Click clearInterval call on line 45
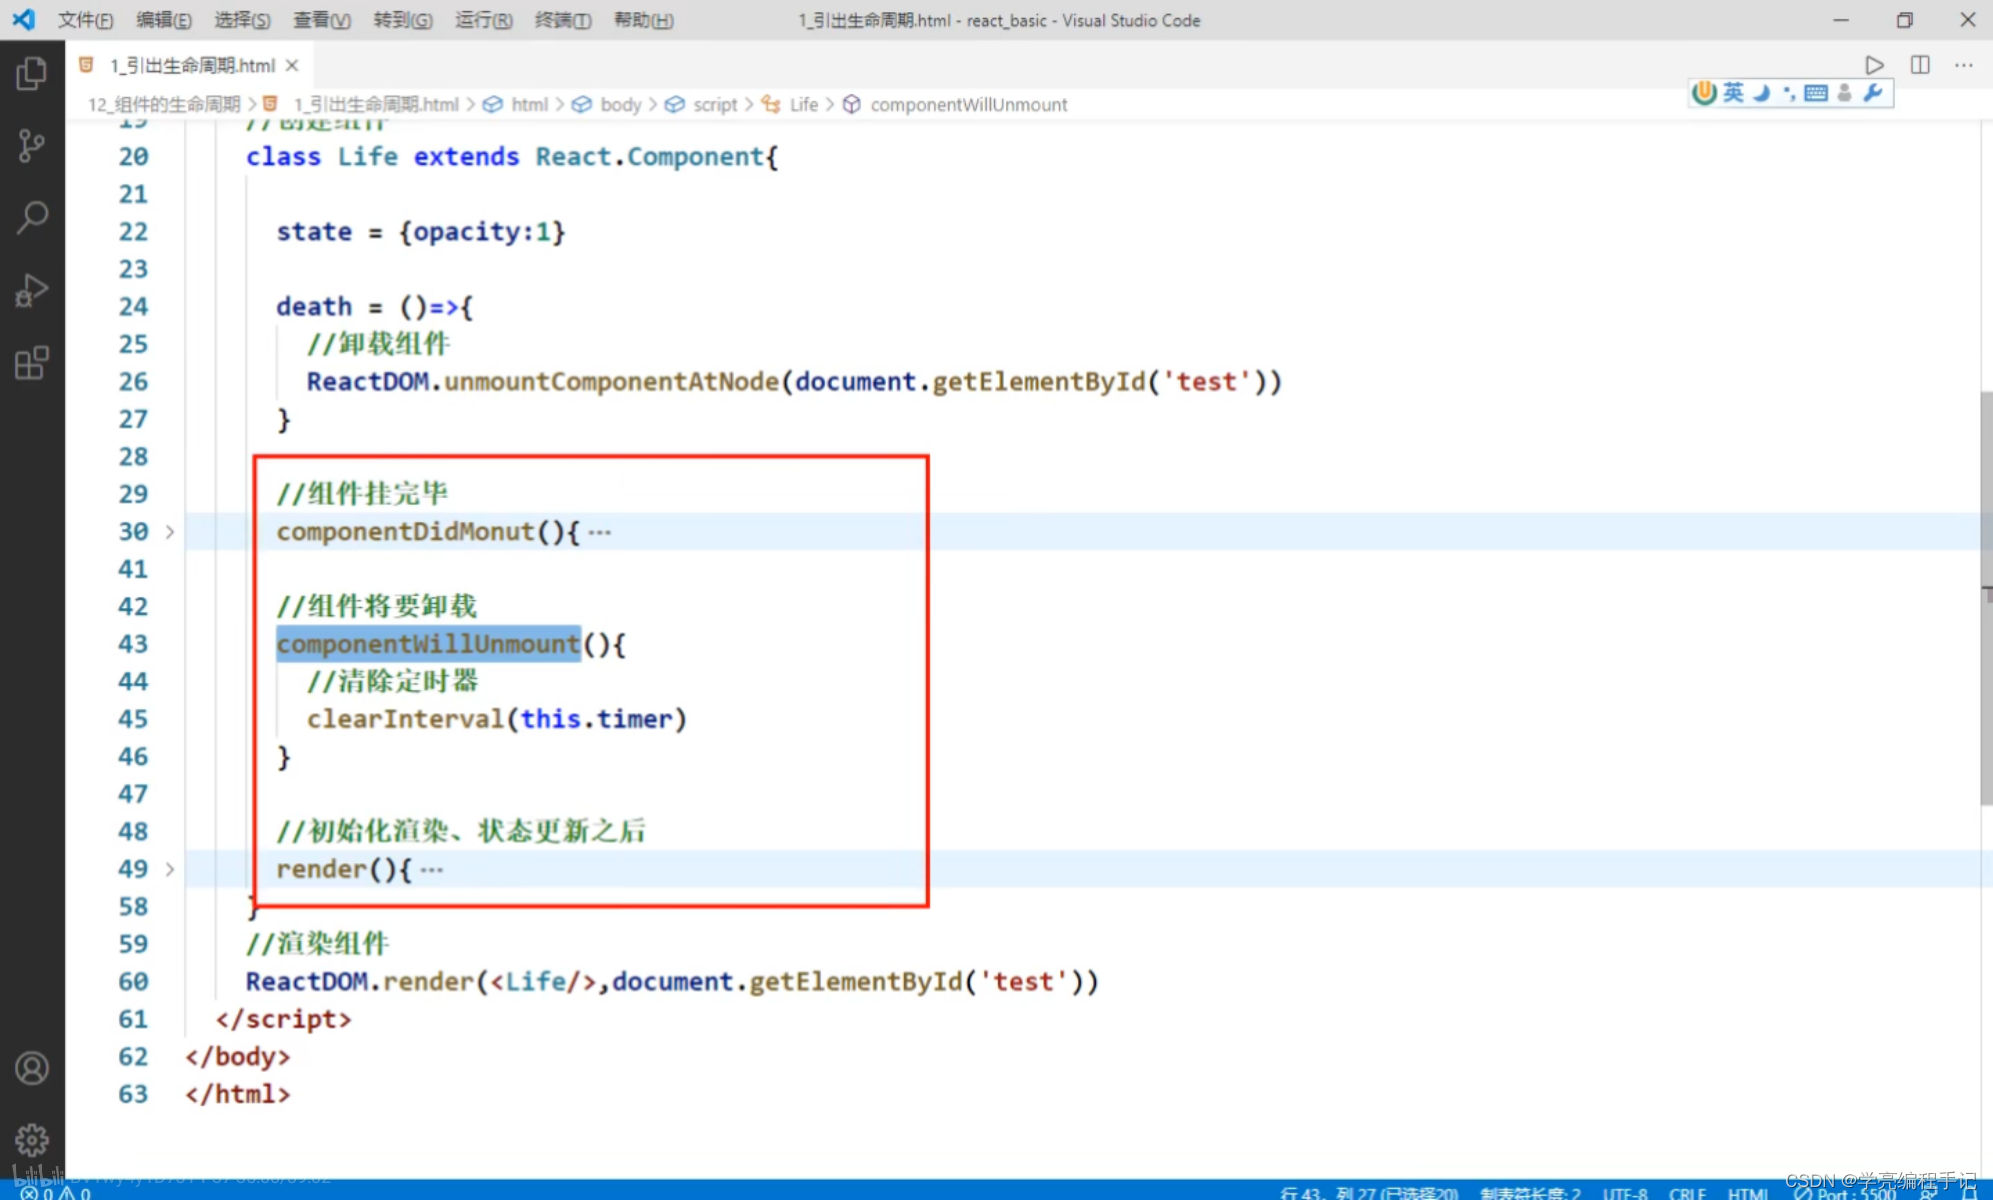 click(x=497, y=719)
